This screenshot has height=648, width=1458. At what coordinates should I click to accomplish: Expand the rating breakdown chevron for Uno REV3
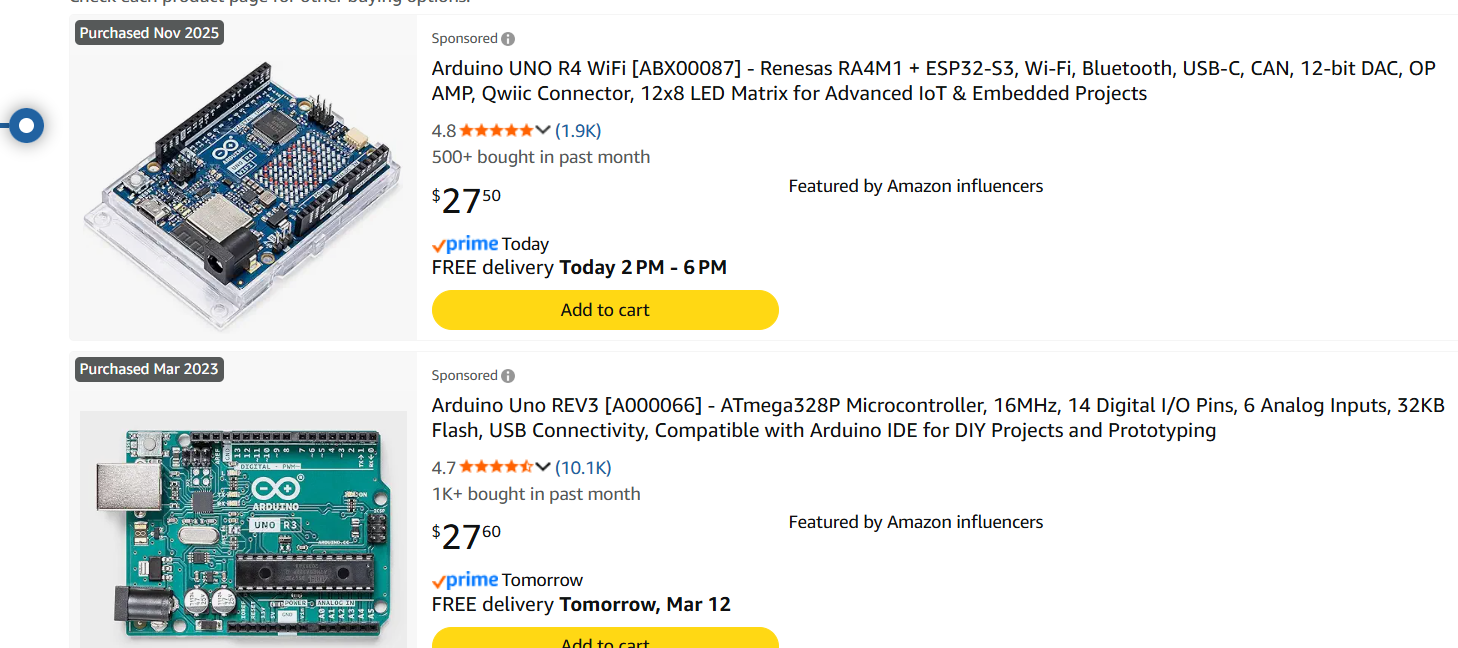pyautogui.click(x=543, y=468)
